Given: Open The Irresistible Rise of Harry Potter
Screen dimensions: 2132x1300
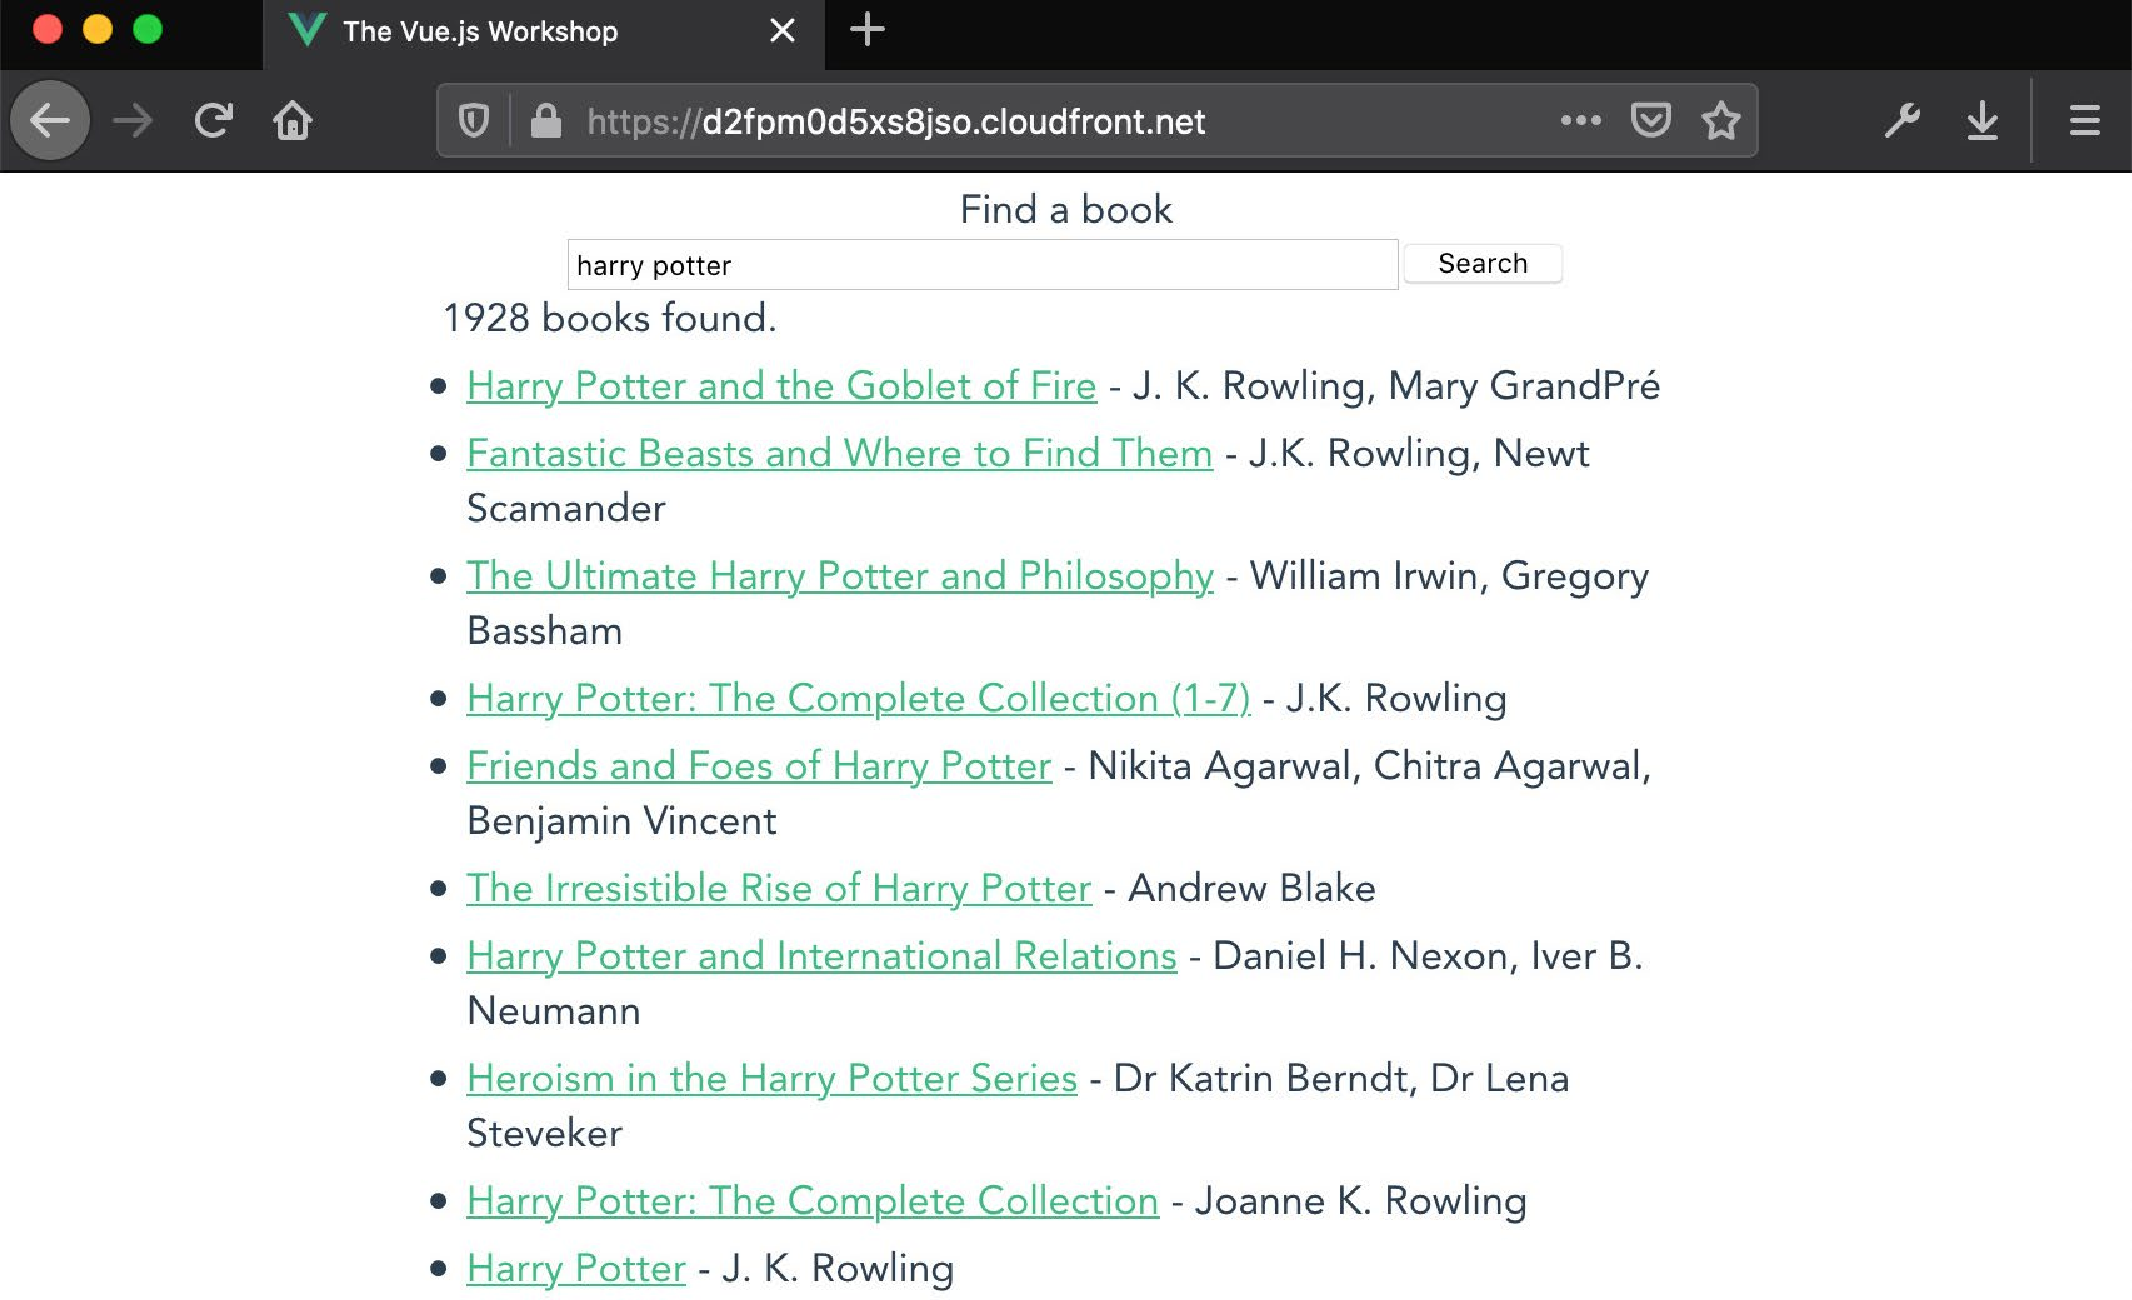Looking at the screenshot, I should pos(778,888).
